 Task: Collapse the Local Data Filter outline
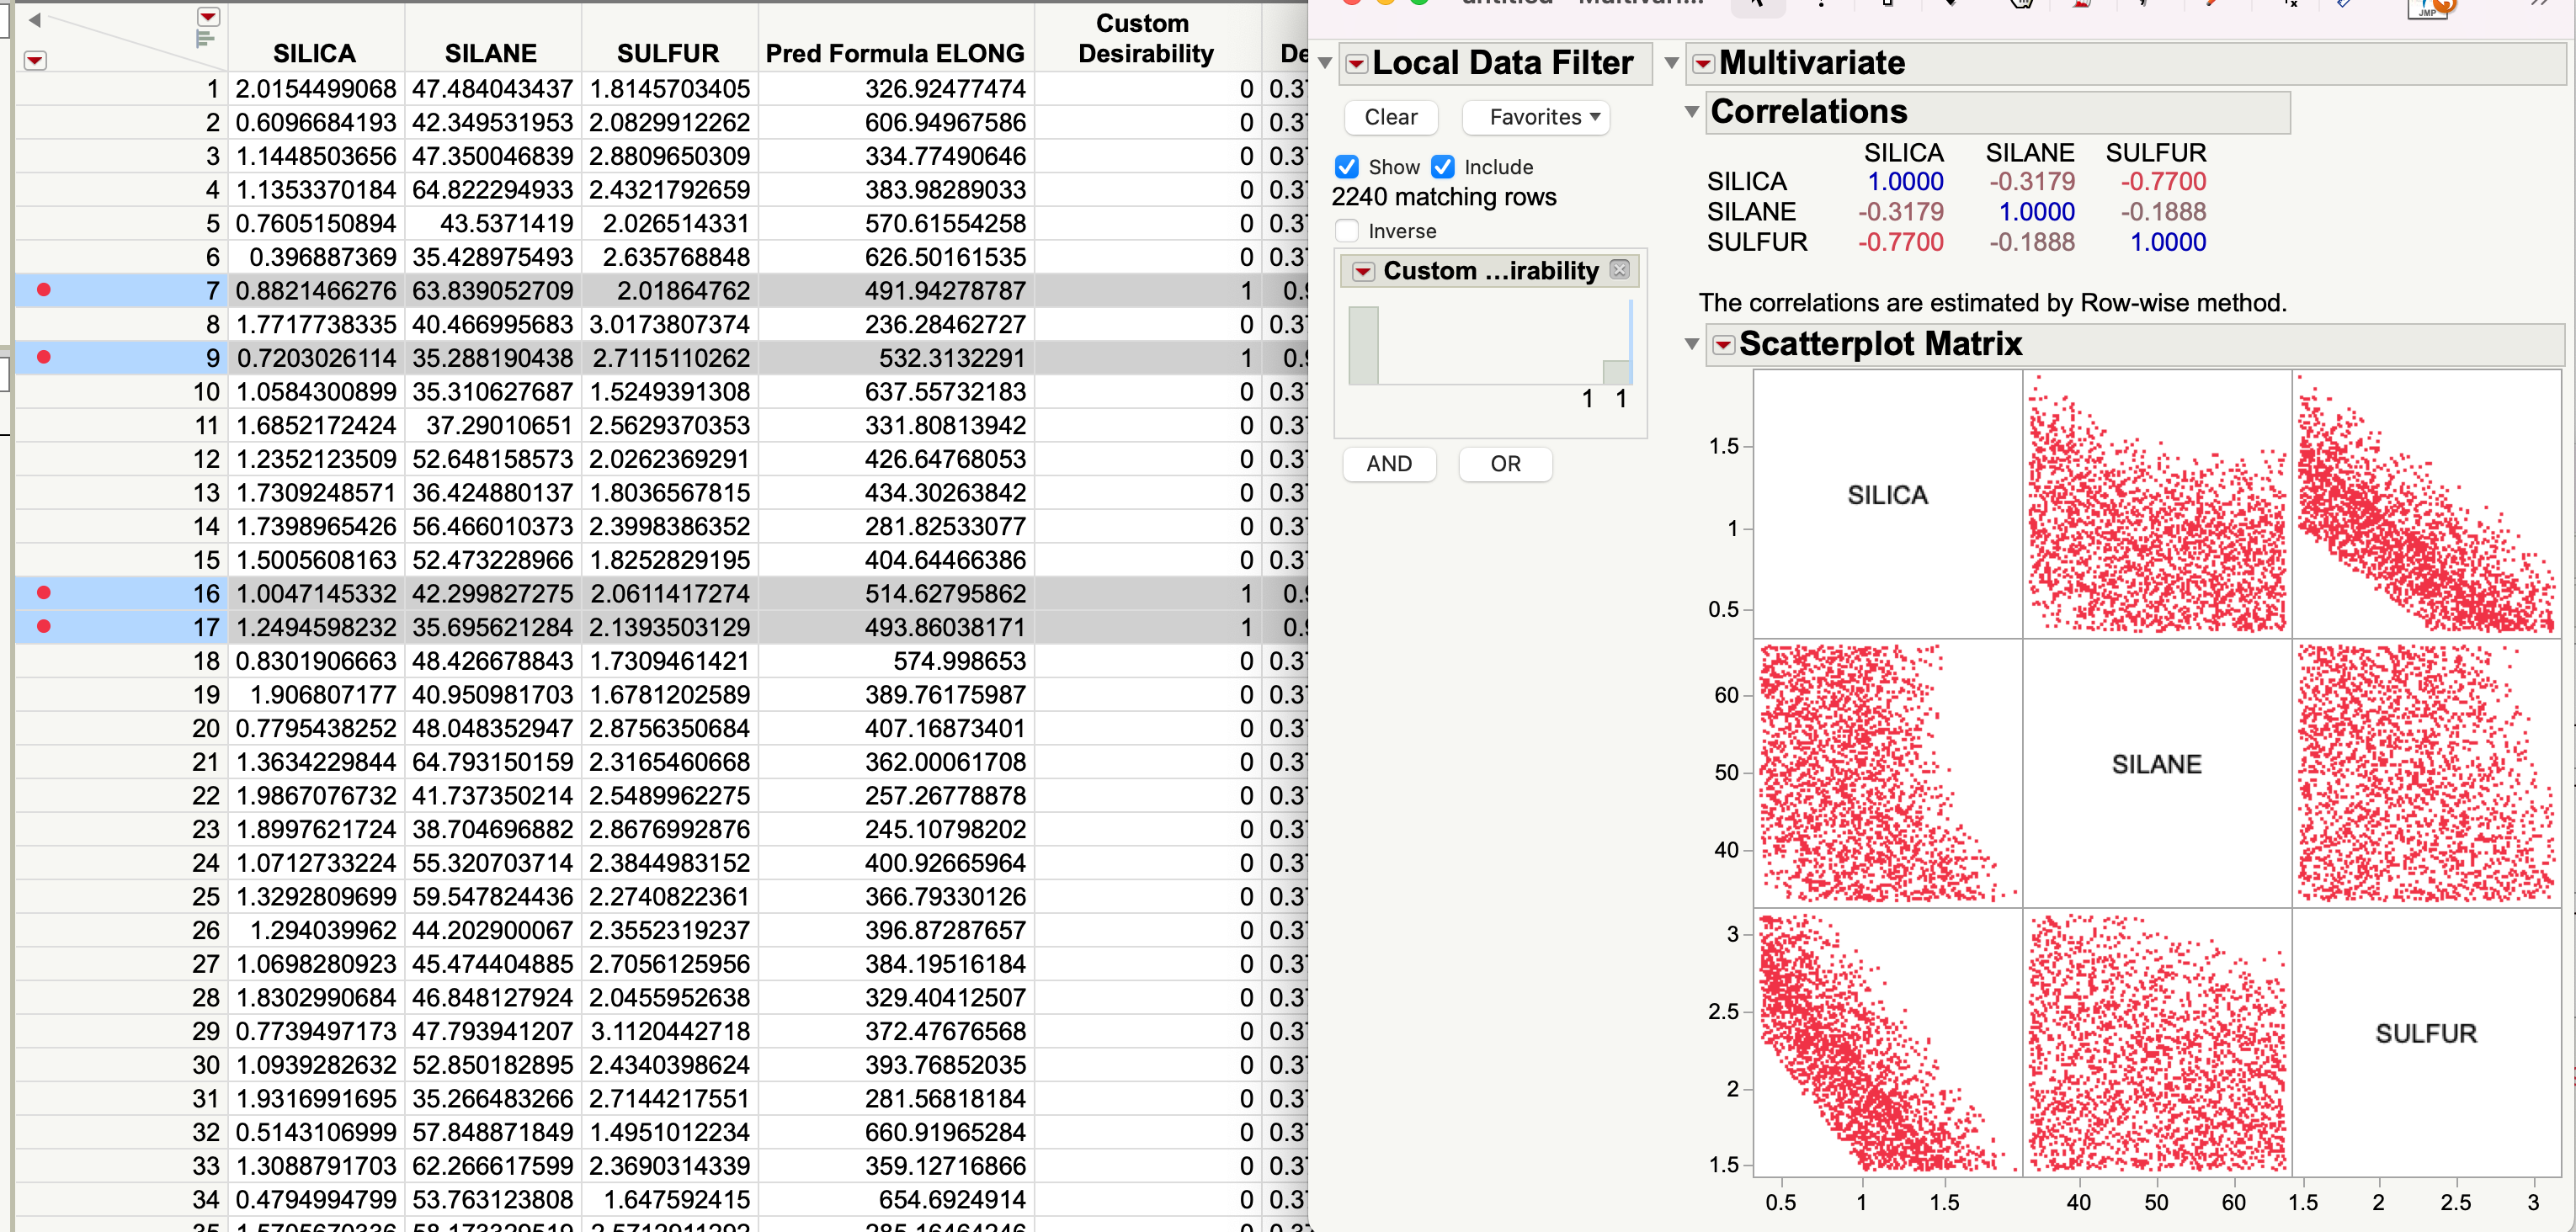1325,64
